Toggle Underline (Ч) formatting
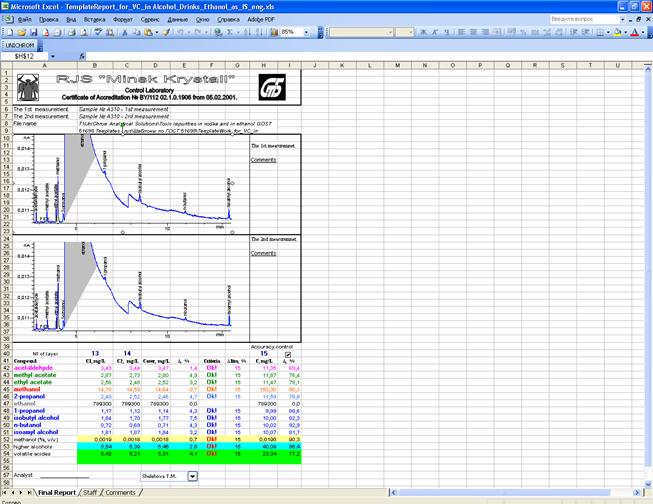This screenshot has width=653, height=504. (446, 32)
